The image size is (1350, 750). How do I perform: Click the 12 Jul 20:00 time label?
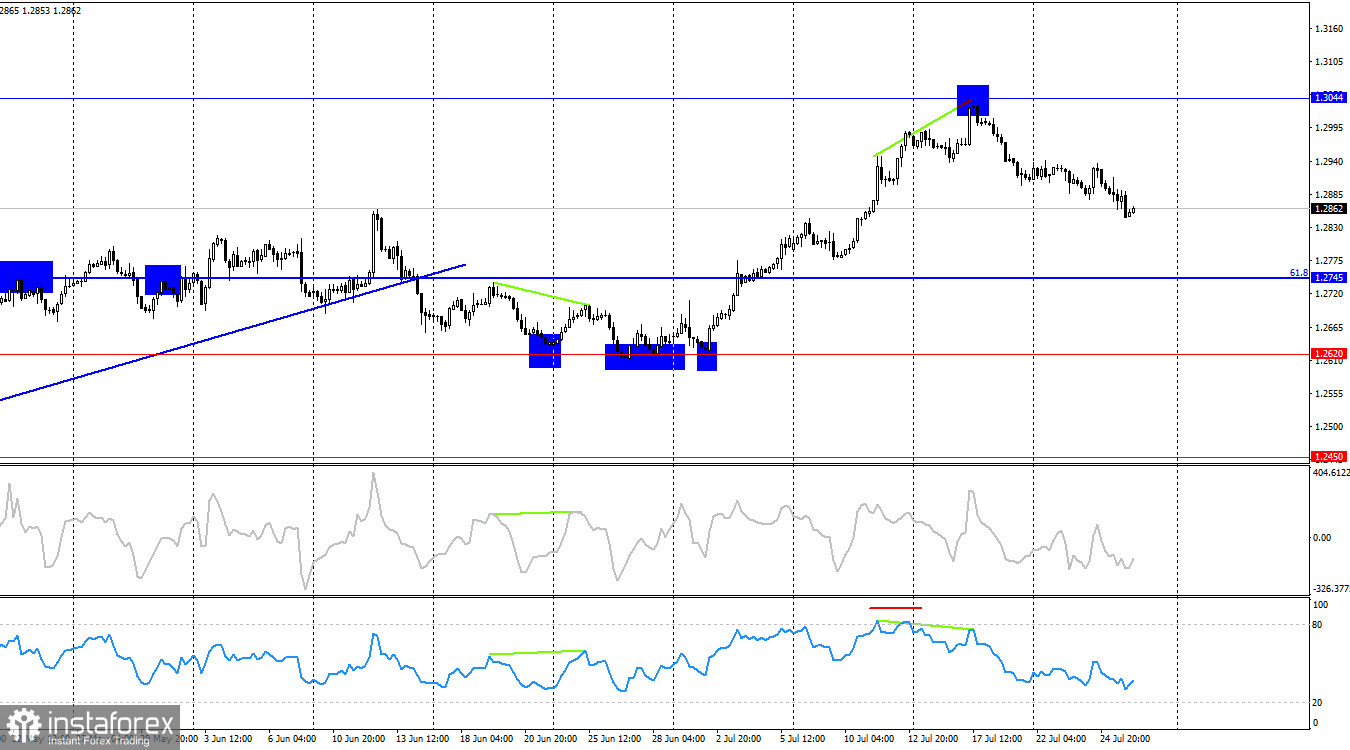pyautogui.click(x=933, y=739)
